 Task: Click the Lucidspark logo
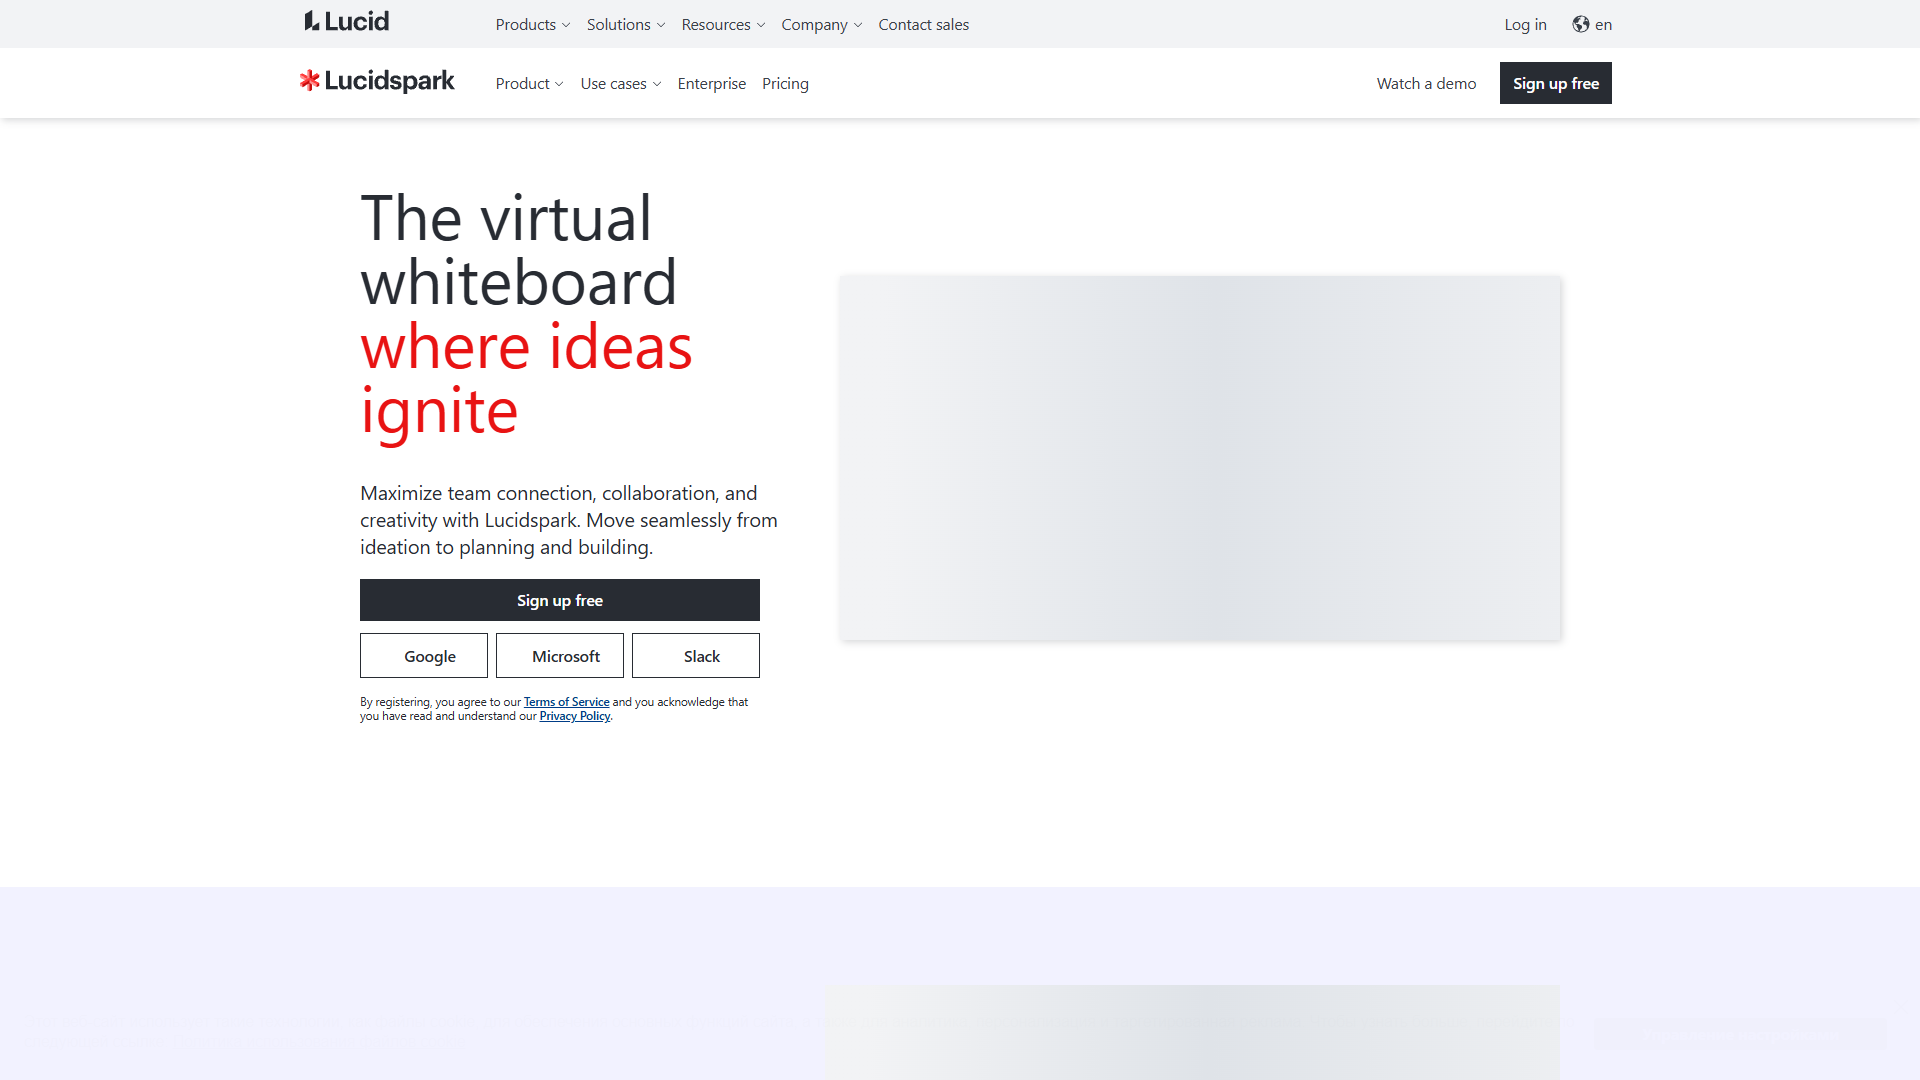pyautogui.click(x=377, y=81)
